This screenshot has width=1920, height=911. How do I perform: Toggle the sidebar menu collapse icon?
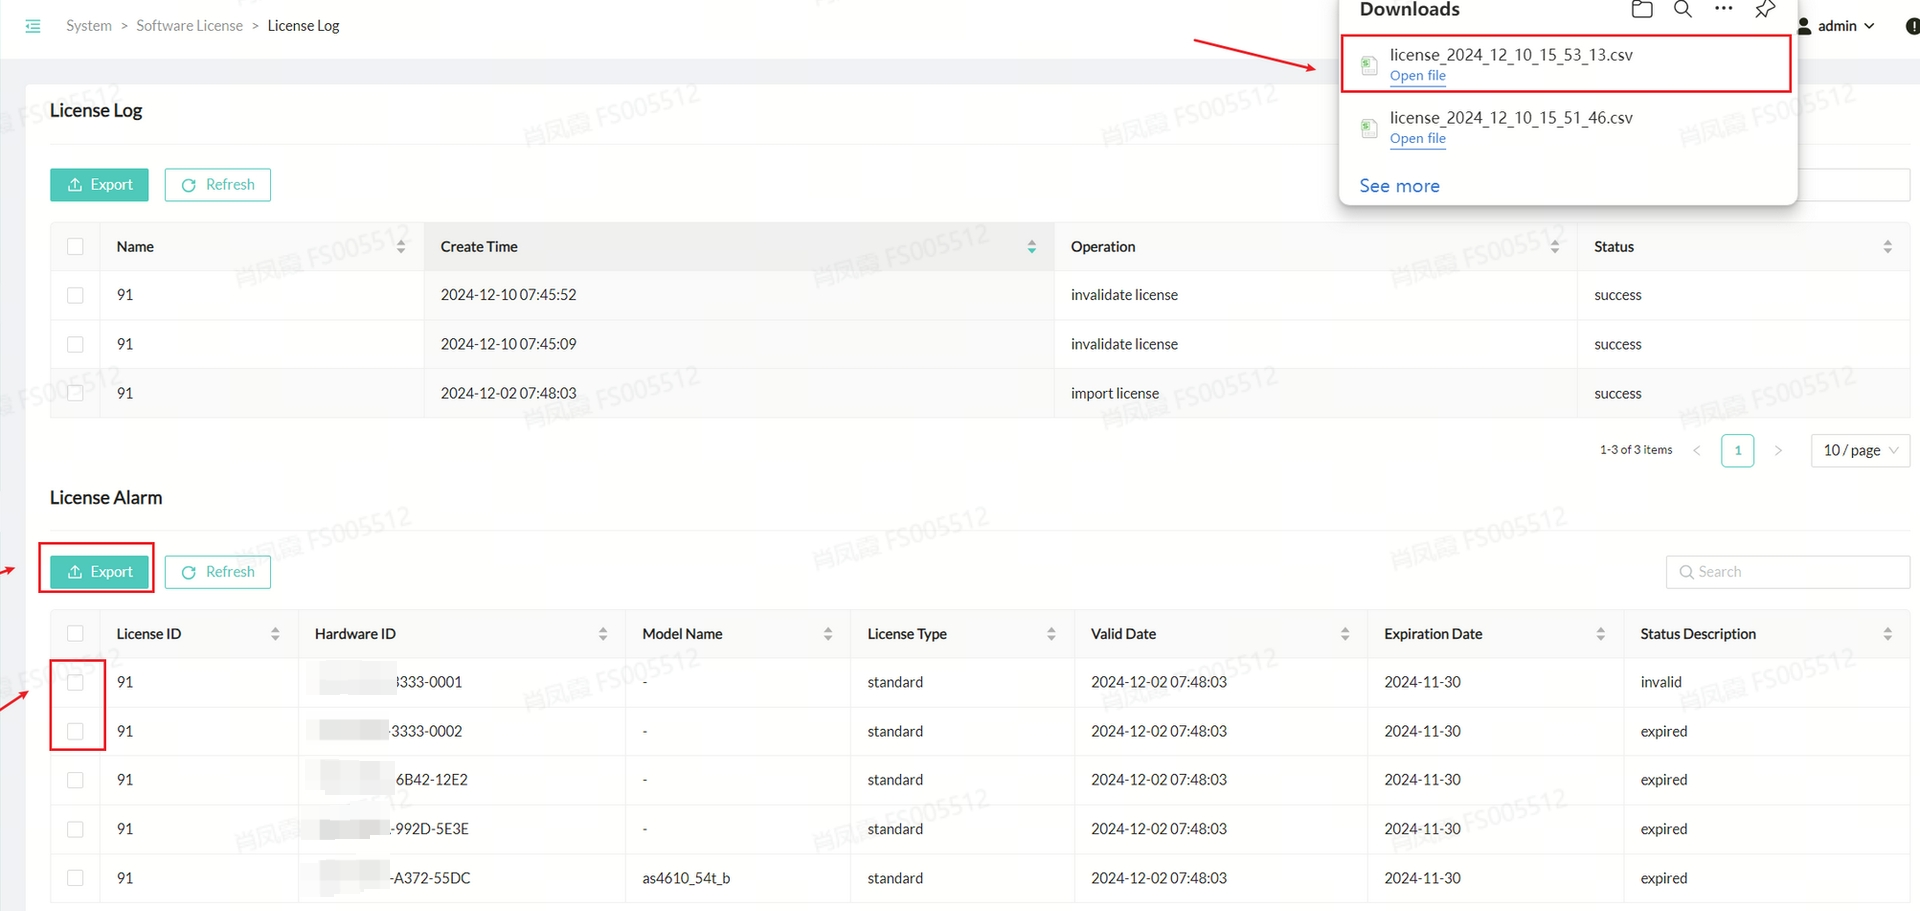click(33, 26)
